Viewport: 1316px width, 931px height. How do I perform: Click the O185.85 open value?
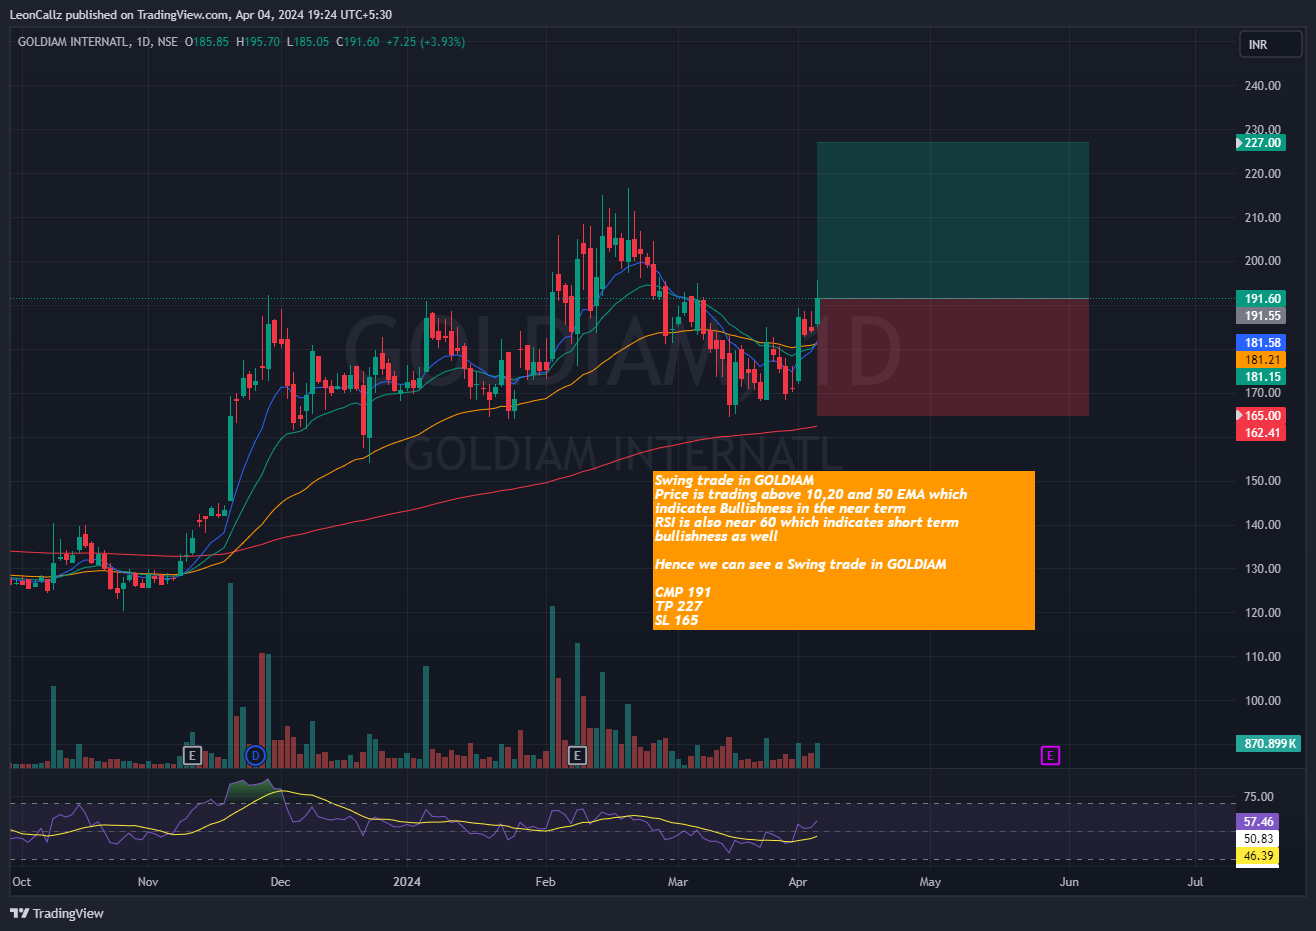point(207,42)
